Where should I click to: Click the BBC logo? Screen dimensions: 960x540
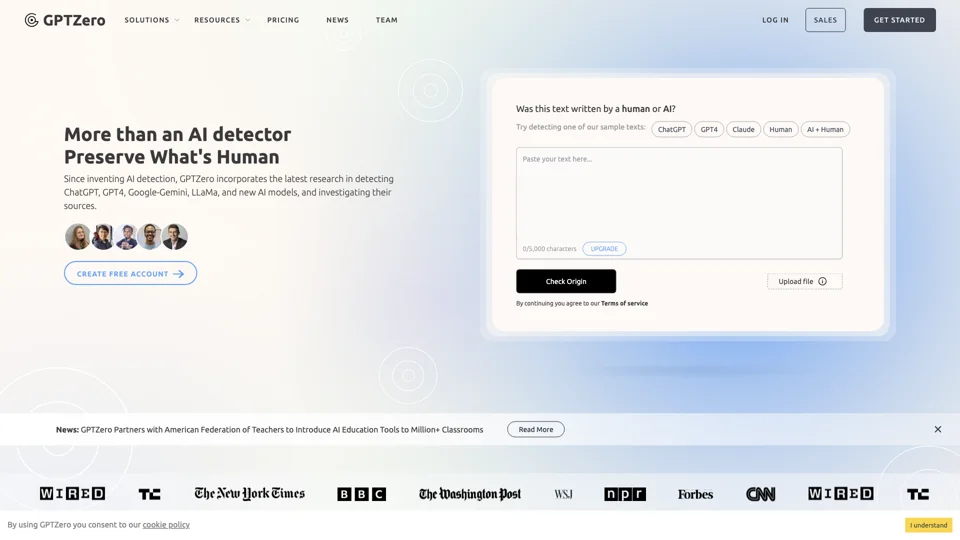[x=361, y=494]
